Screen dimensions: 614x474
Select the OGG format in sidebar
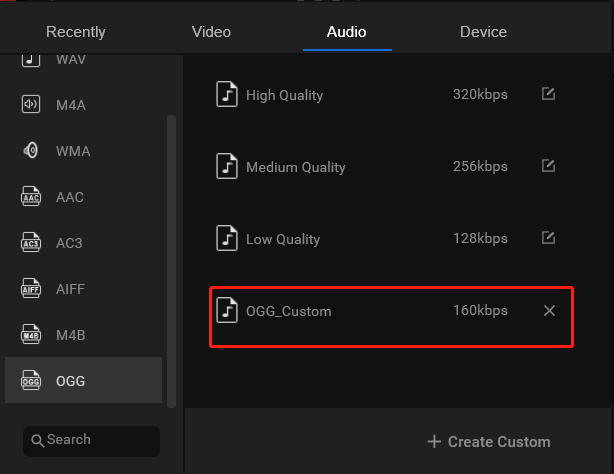click(83, 380)
